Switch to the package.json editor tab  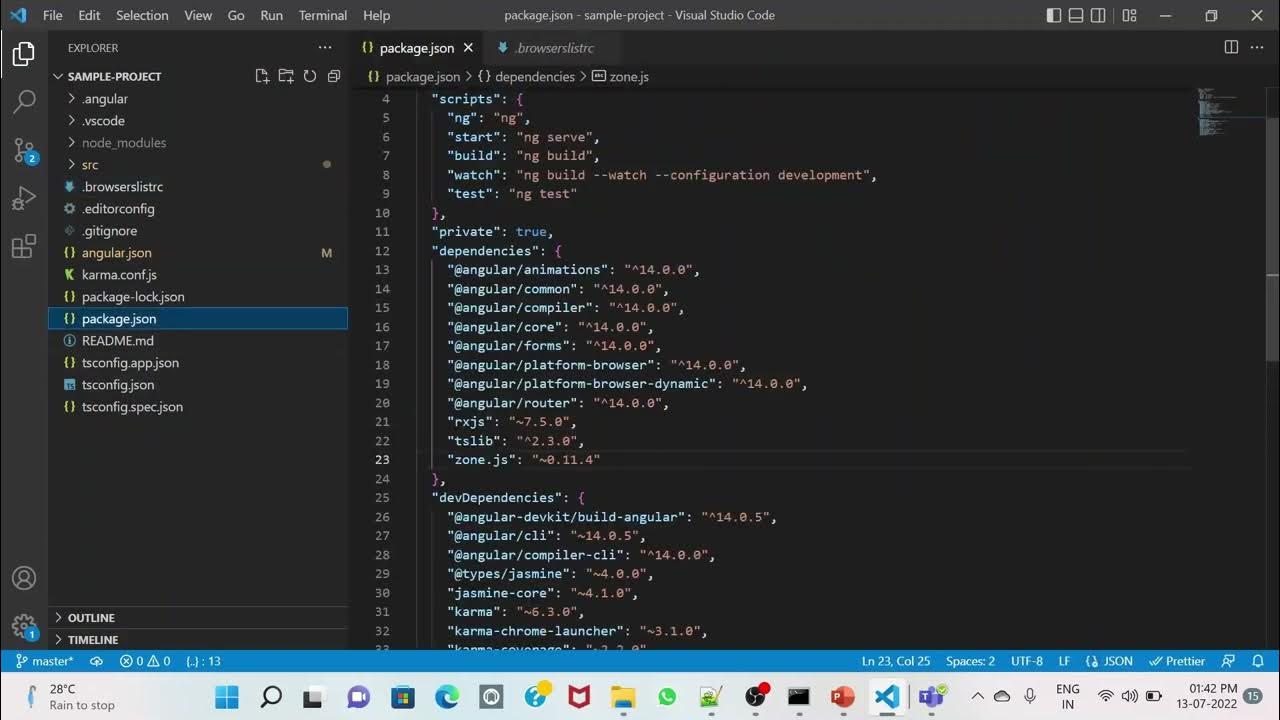point(415,48)
